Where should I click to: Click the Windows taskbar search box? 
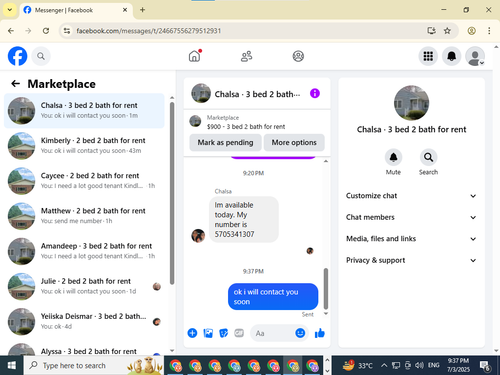(x=94, y=365)
